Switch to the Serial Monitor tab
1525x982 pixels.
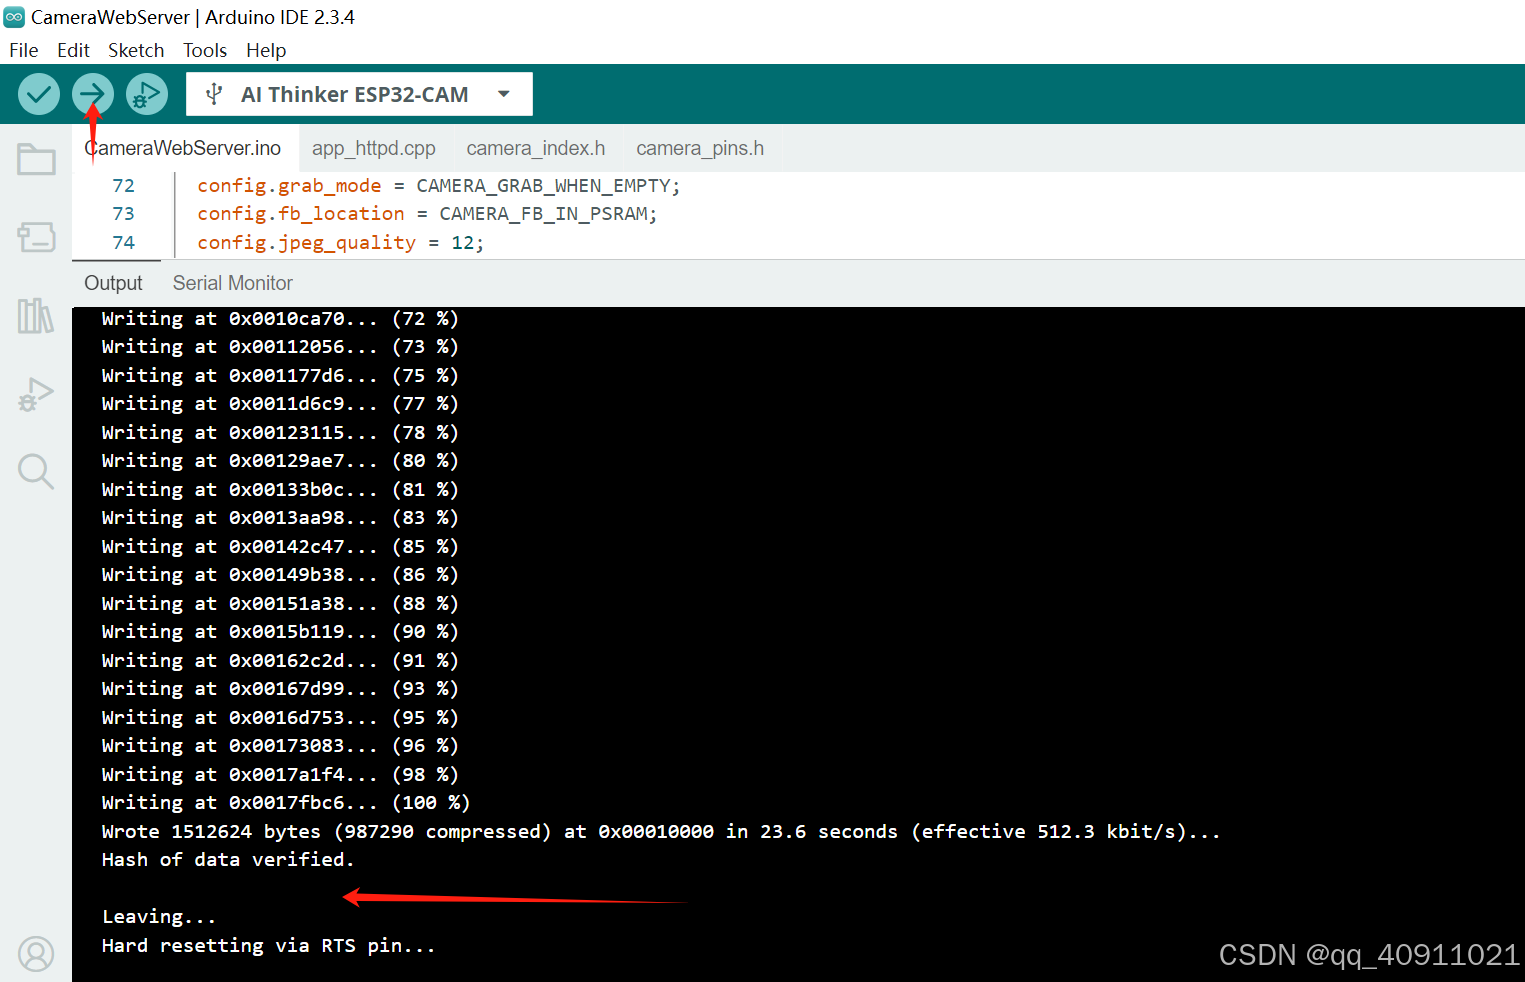232,283
